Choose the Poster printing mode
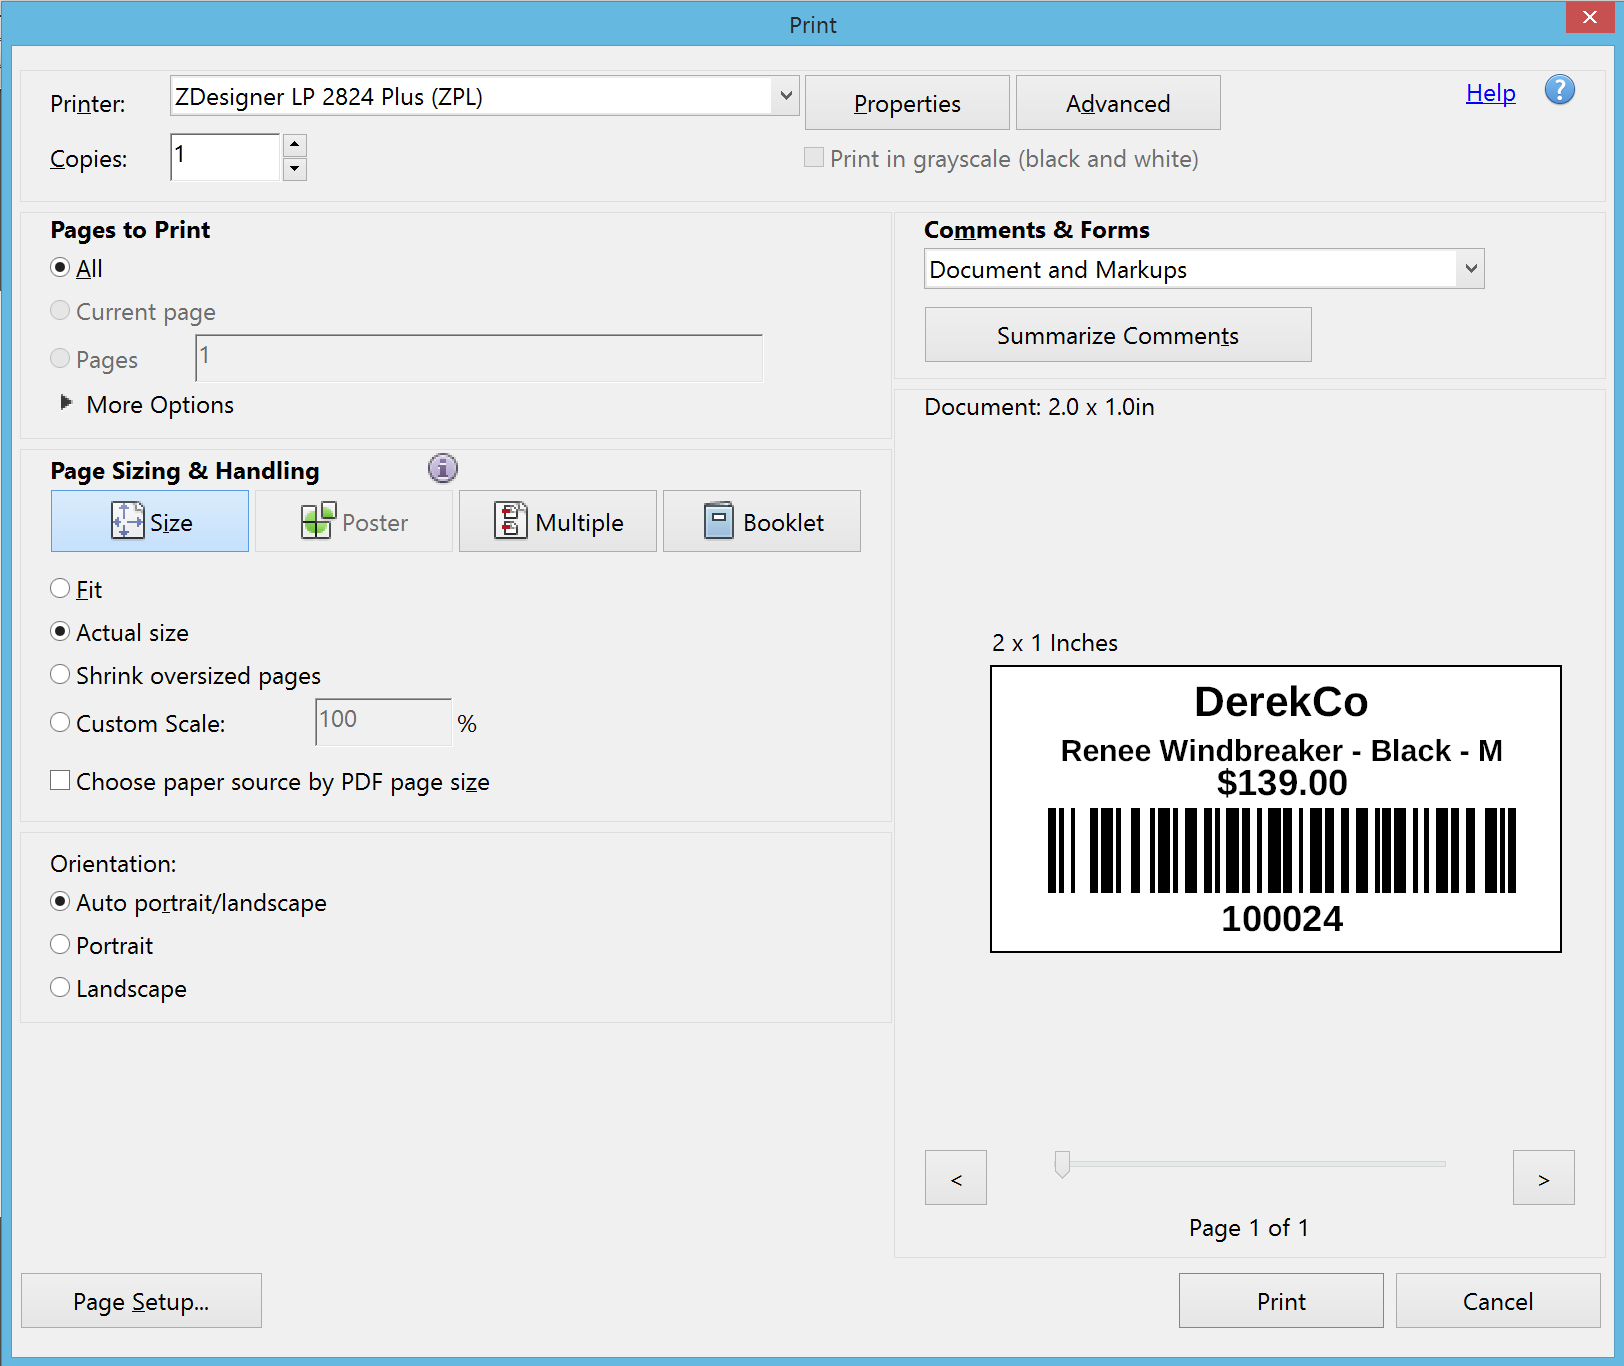Screen dimensions: 1624x1366 pos(353,521)
